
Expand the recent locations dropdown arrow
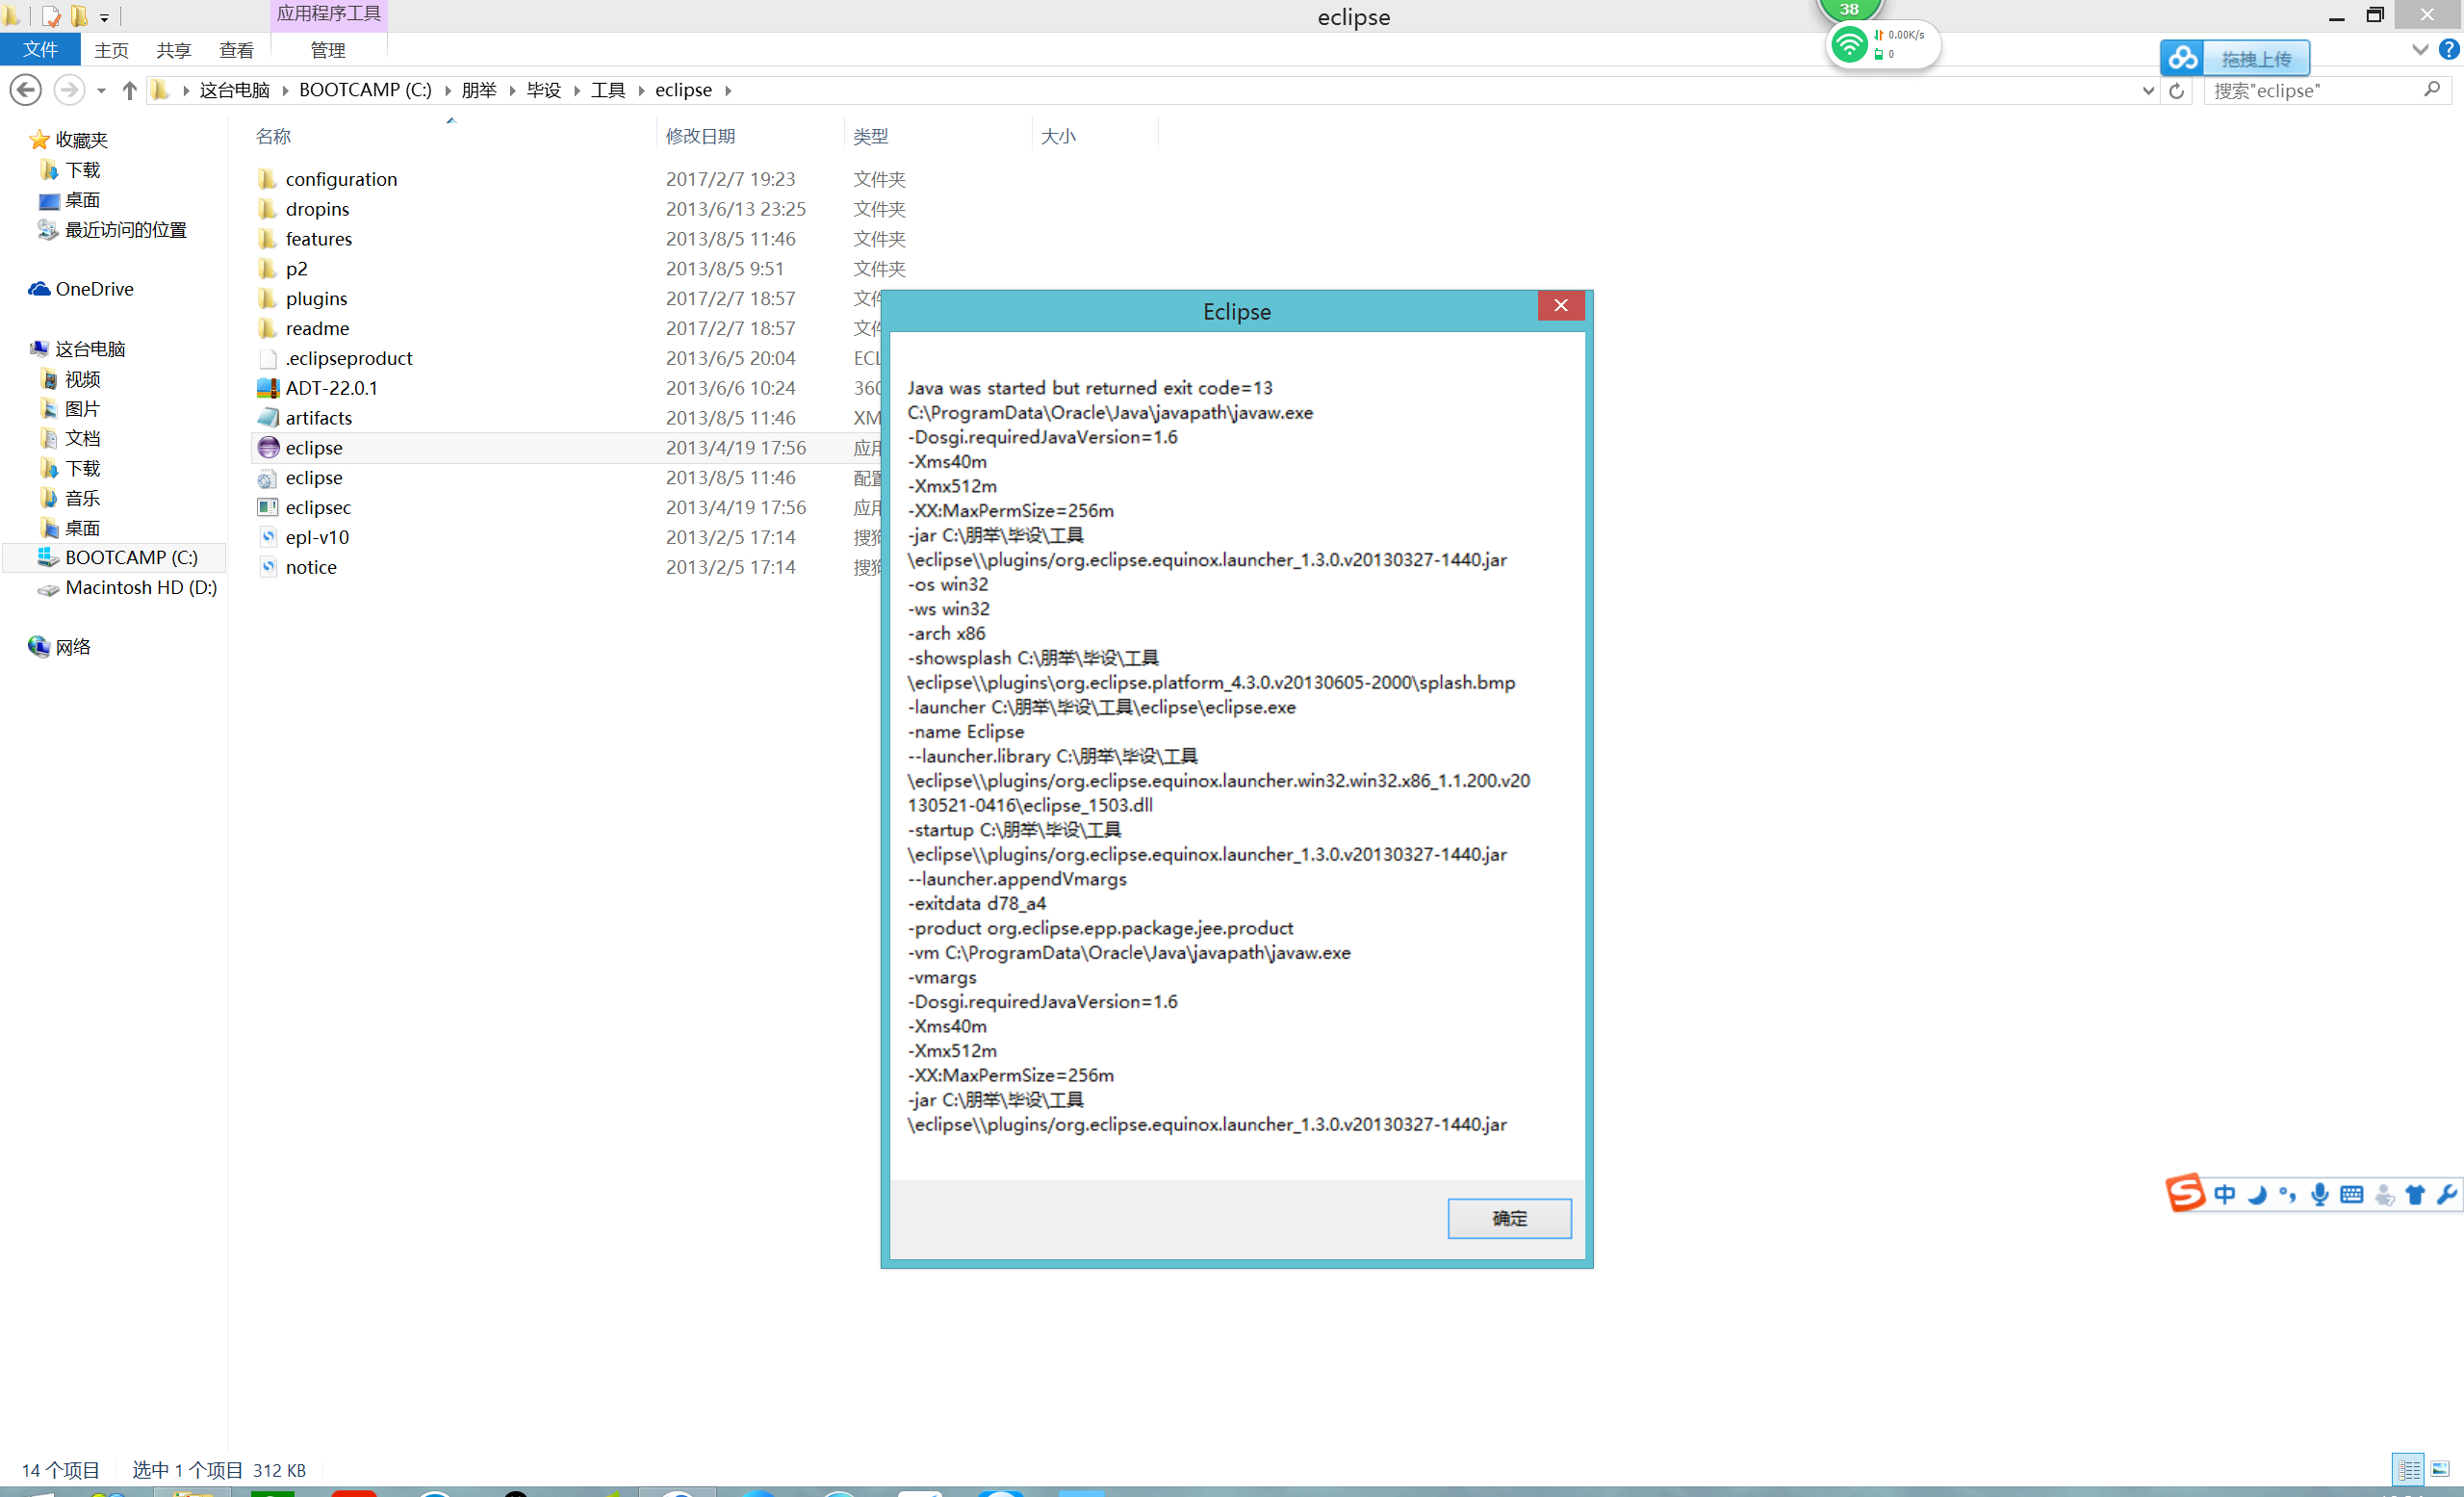[101, 91]
